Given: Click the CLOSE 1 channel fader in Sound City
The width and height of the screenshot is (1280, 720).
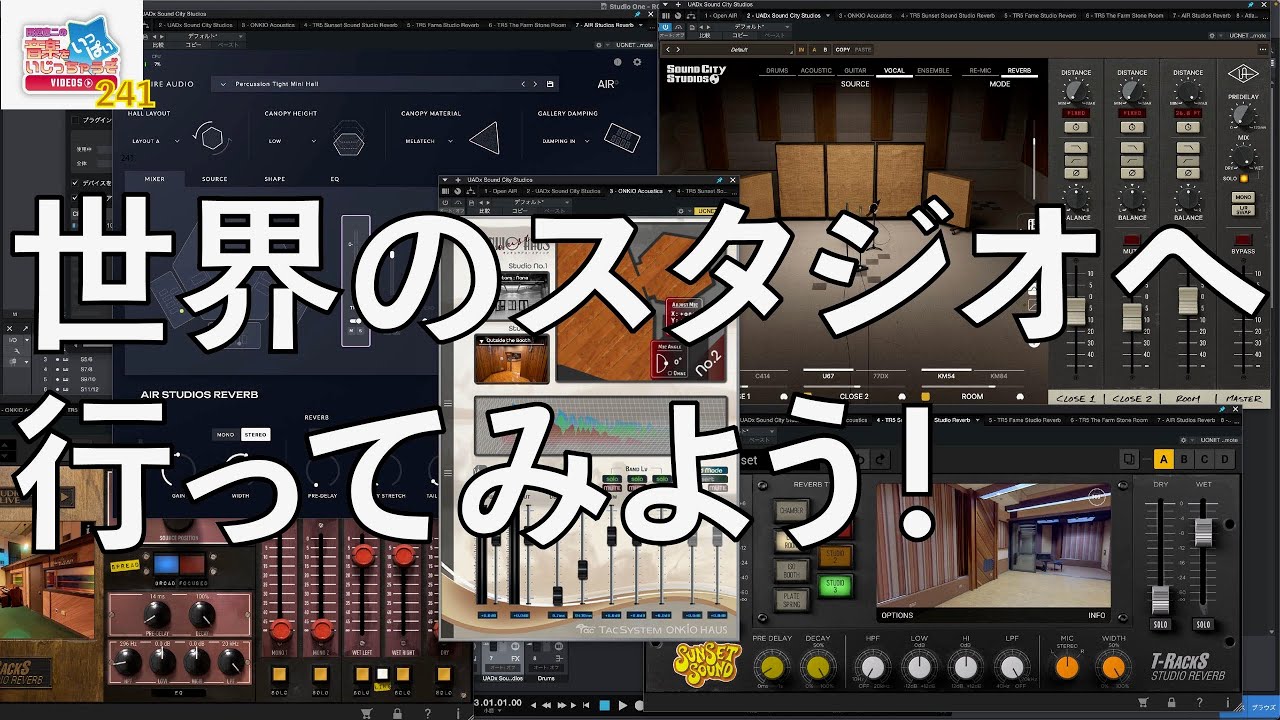Looking at the screenshot, I should pyautogui.click(x=1077, y=311).
